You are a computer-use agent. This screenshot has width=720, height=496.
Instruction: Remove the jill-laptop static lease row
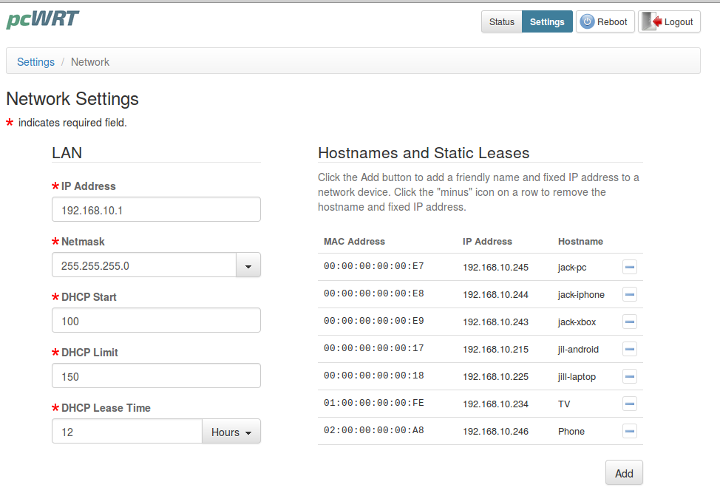click(630, 377)
